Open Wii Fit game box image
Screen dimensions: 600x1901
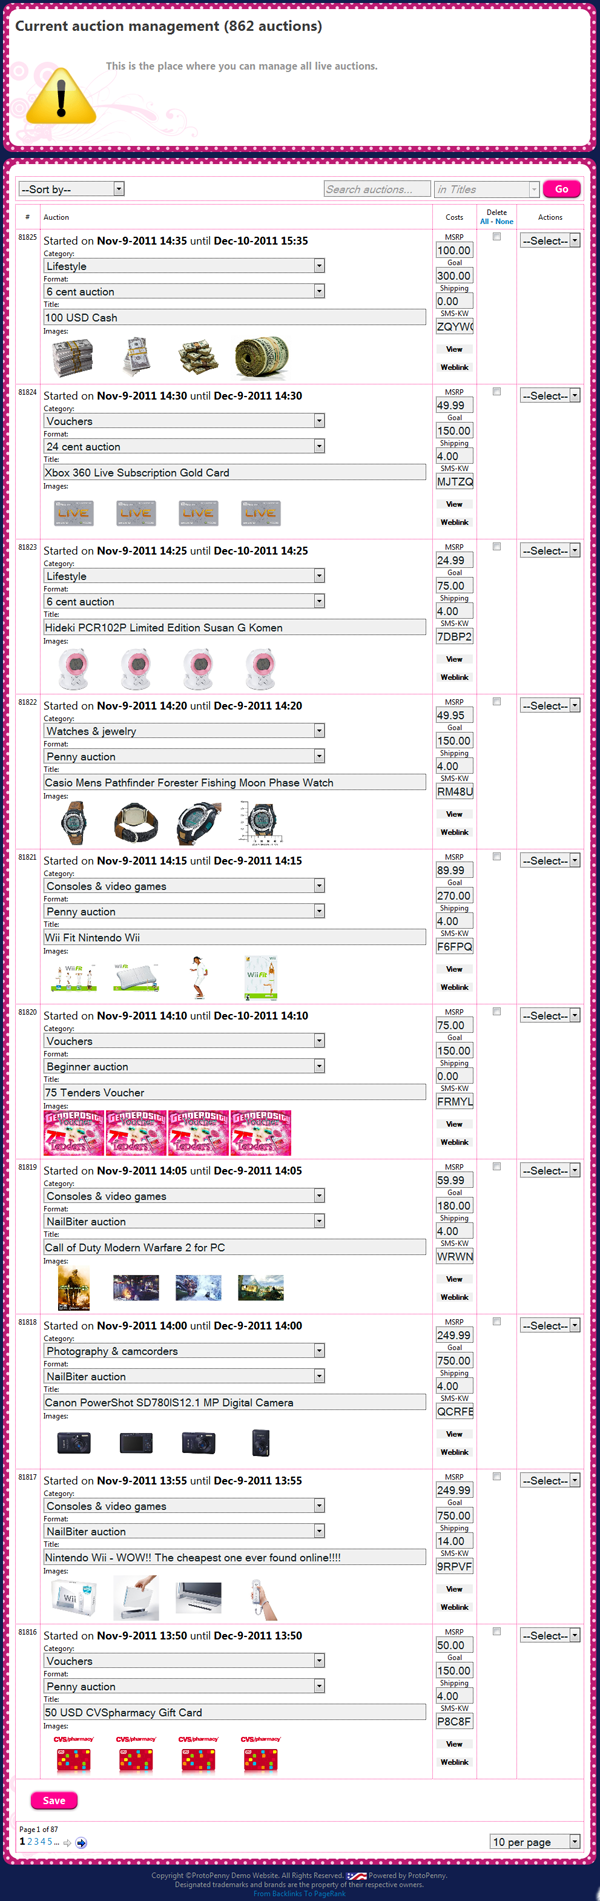point(260,978)
